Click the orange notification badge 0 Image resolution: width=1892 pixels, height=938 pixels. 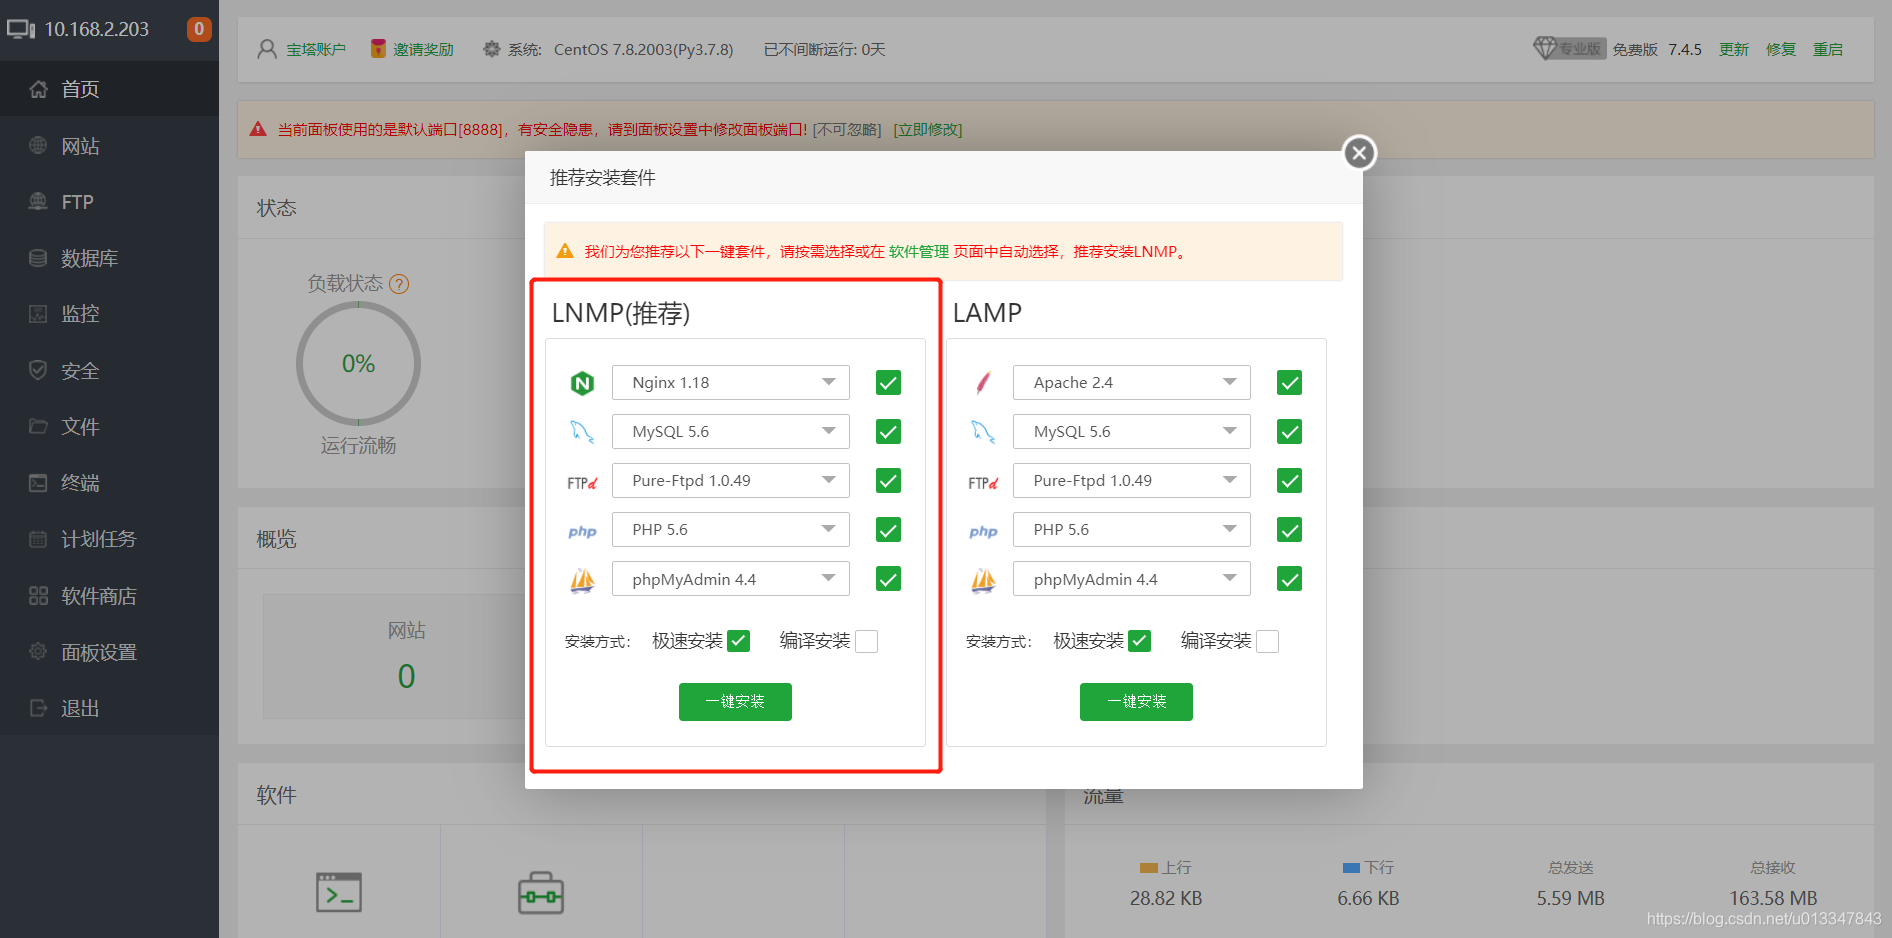[x=199, y=29]
